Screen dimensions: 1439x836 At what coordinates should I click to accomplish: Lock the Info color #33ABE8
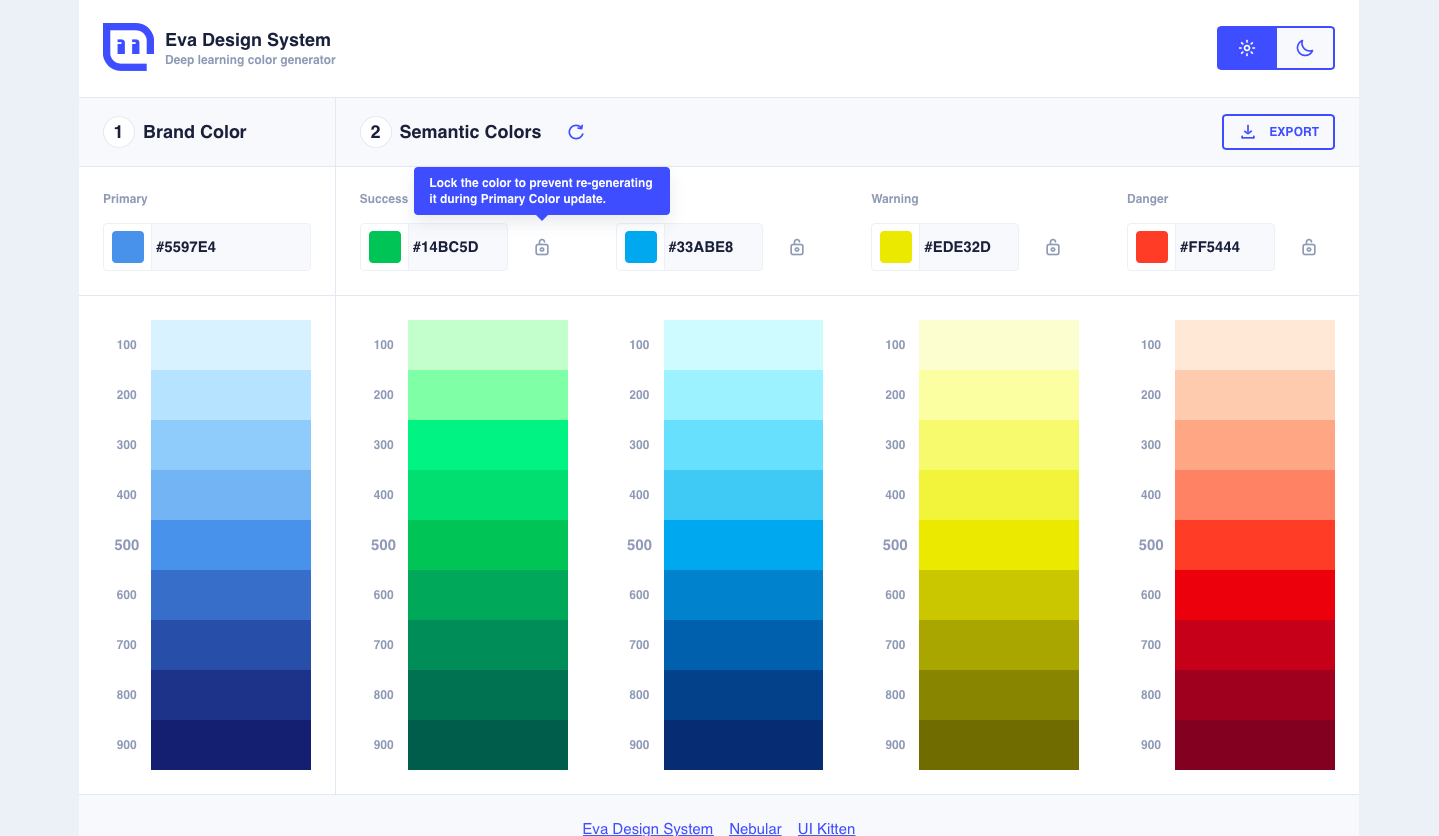[797, 247]
